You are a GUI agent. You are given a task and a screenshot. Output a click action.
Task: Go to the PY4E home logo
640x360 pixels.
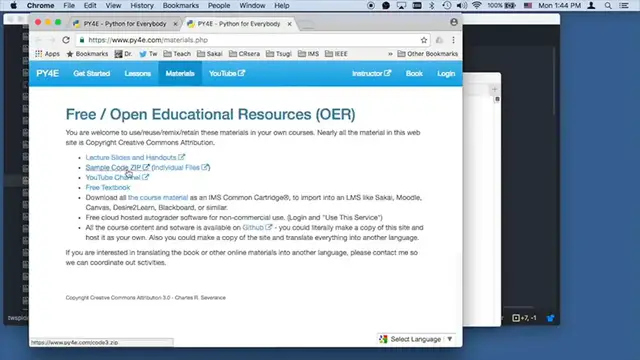pos(47,73)
